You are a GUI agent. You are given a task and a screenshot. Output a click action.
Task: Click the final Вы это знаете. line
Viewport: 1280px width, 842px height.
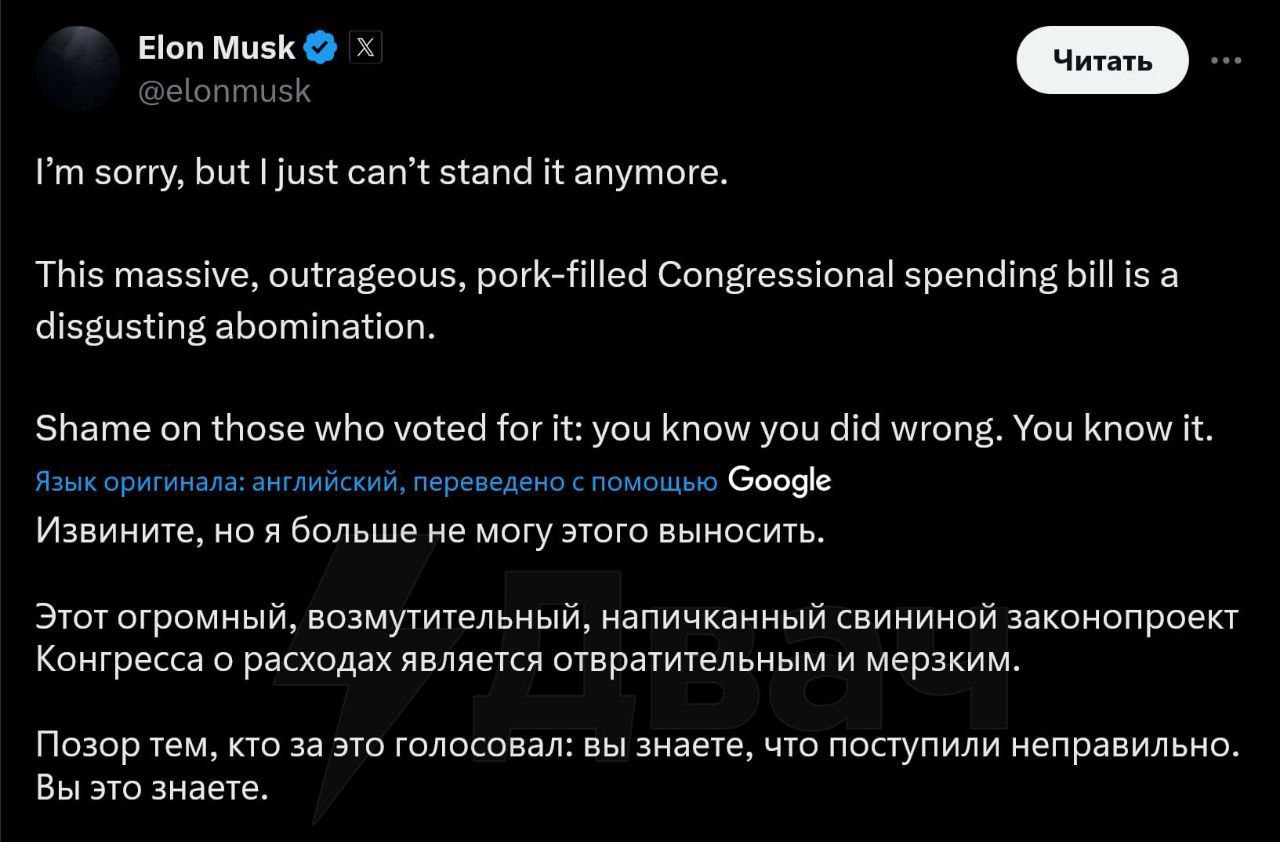point(153,788)
